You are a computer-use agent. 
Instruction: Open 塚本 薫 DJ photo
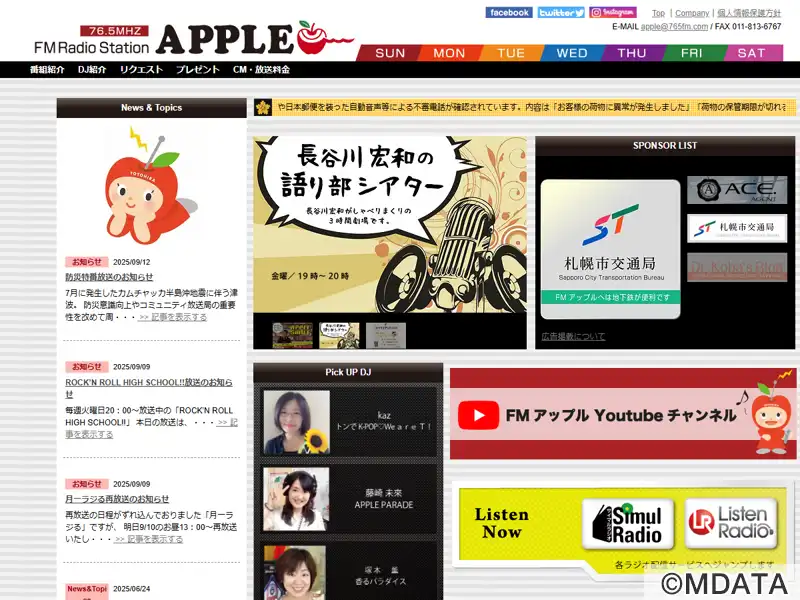tap(295, 572)
